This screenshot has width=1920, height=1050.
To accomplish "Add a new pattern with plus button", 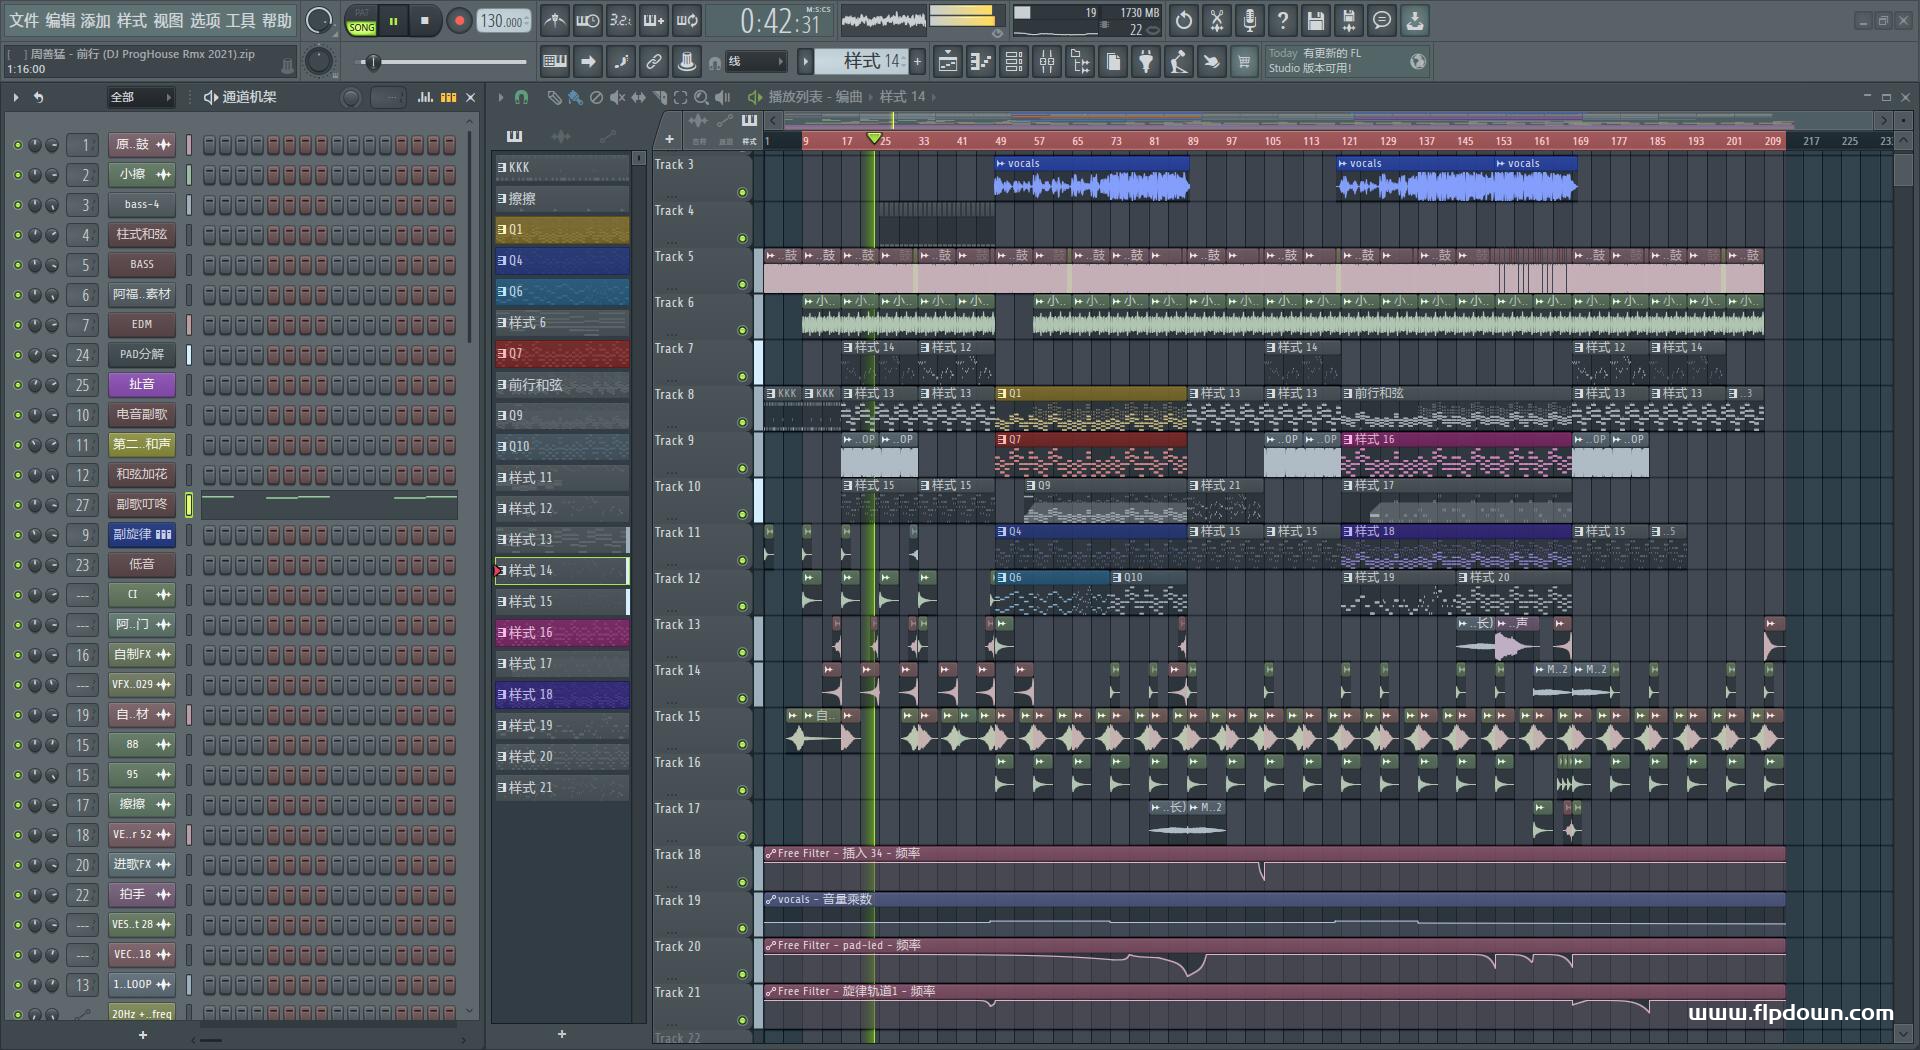I will click(x=917, y=62).
